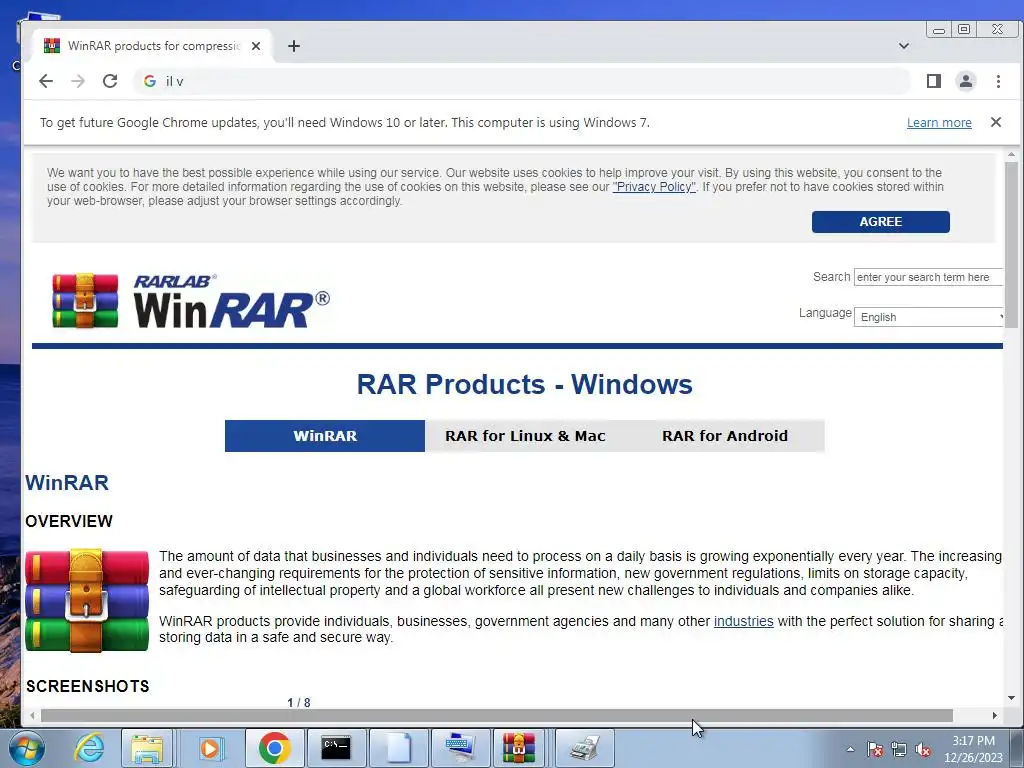Screen dimensions: 1024x768
Task: Open the WinRAR taskbar item
Action: [x=519, y=748]
